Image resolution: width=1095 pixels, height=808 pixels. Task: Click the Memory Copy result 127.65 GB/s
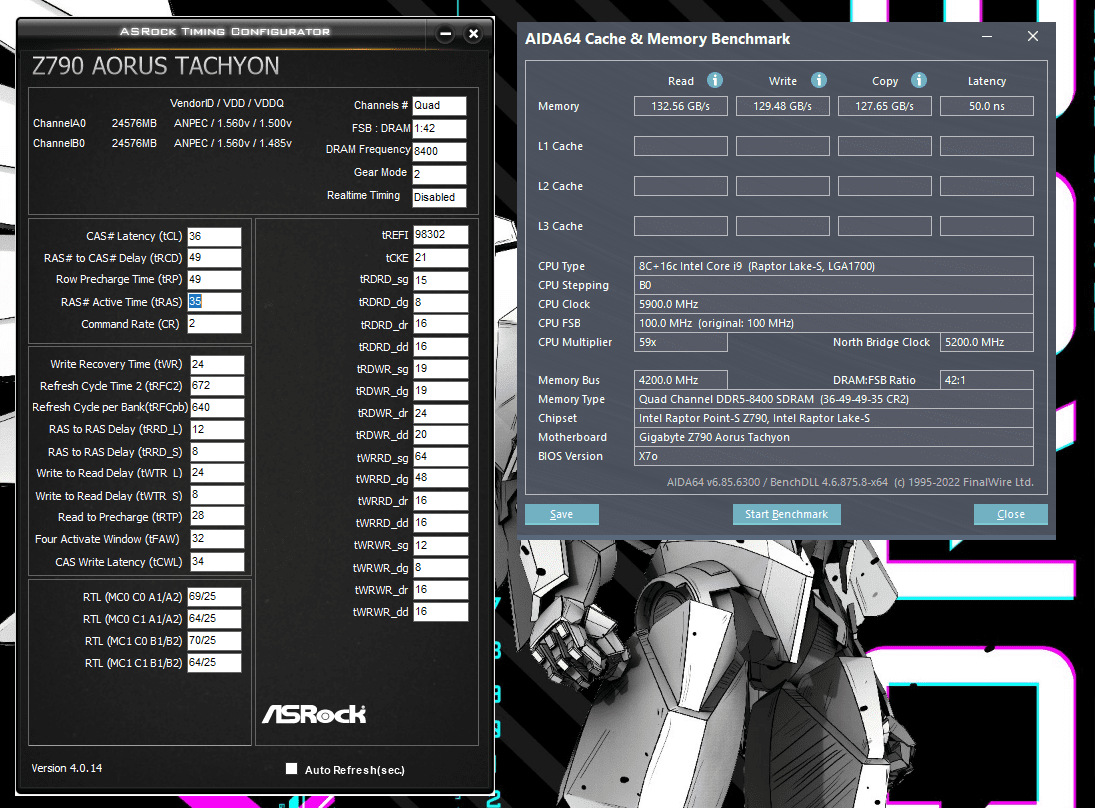click(885, 106)
